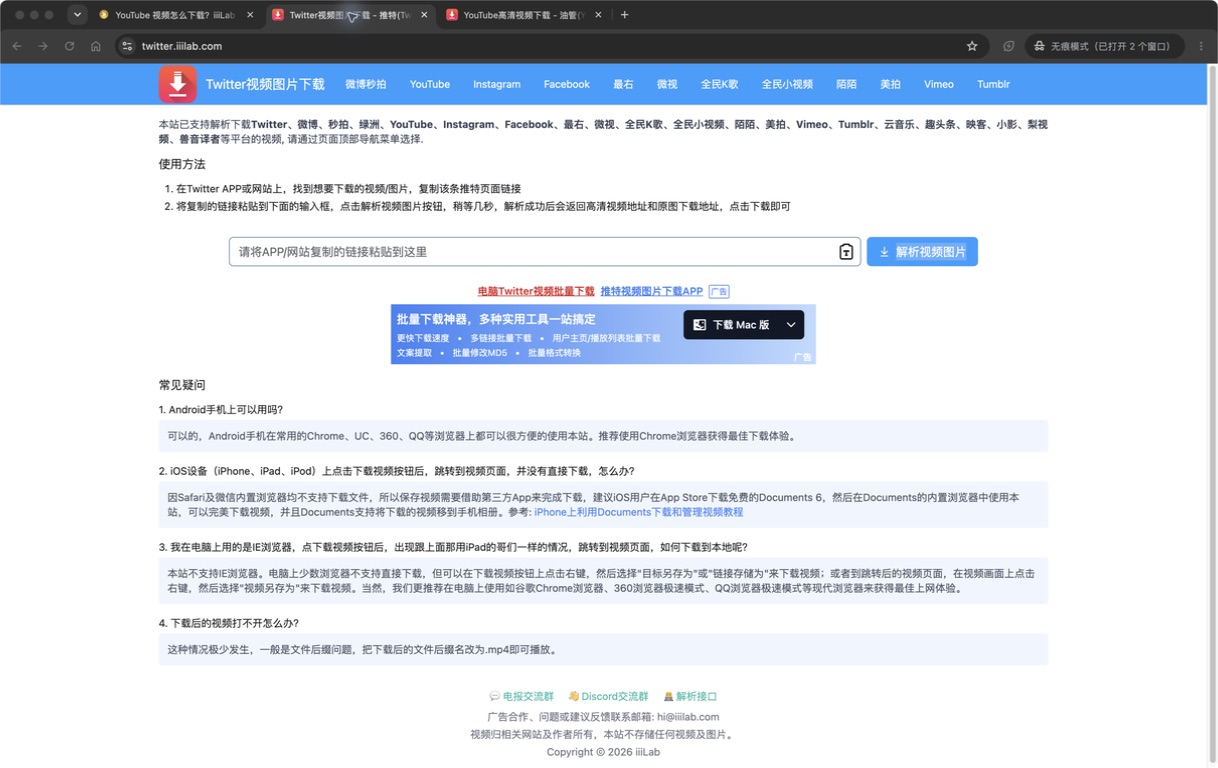Open the YouTube navigation item
The height and width of the screenshot is (768, 1218).
click(x=430, y=84)
